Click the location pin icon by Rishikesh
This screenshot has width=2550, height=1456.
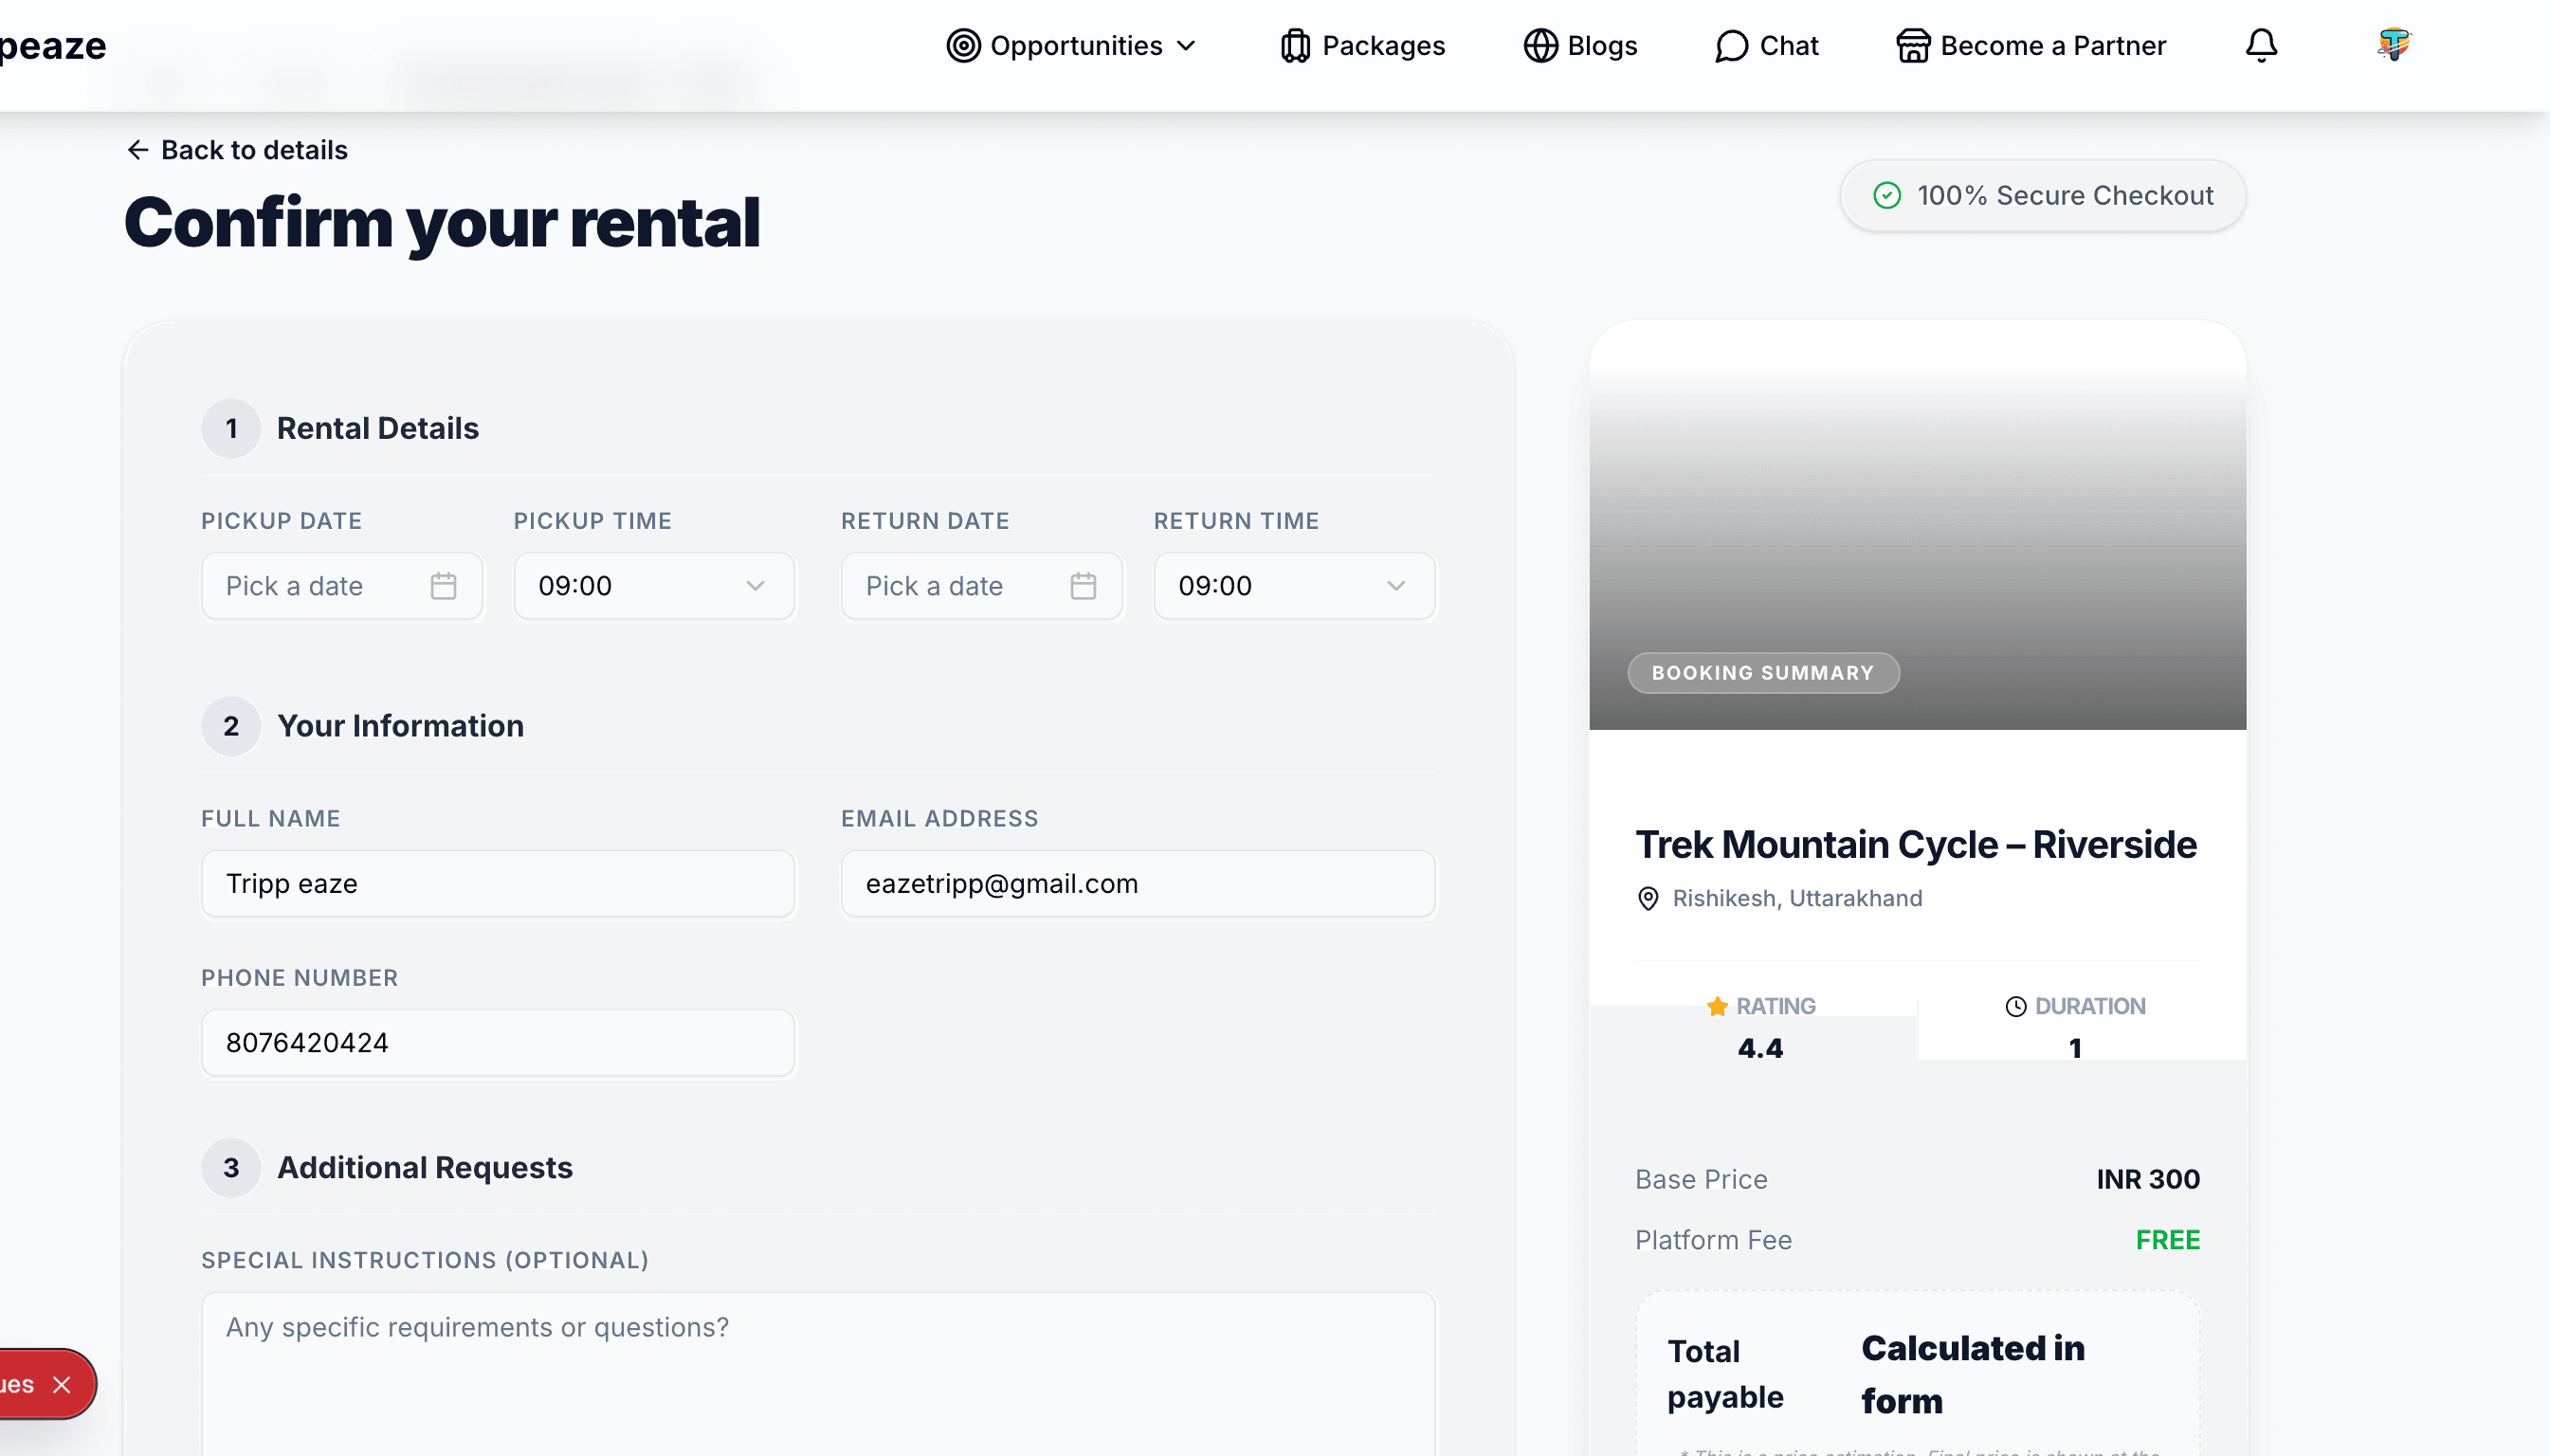click(1648, 898)
